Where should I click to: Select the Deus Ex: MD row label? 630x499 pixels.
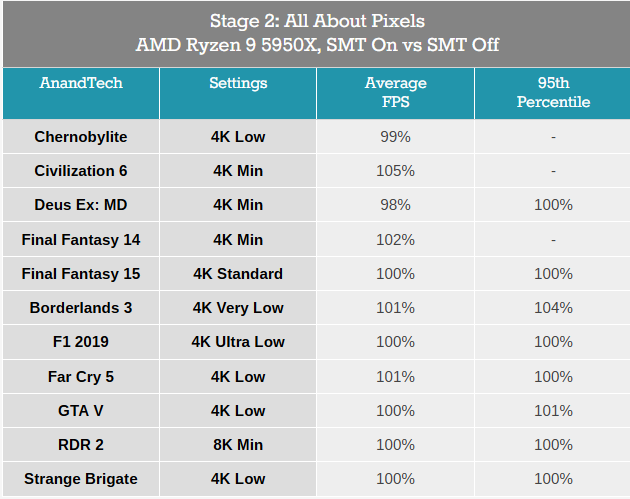[x=81, y=205]
